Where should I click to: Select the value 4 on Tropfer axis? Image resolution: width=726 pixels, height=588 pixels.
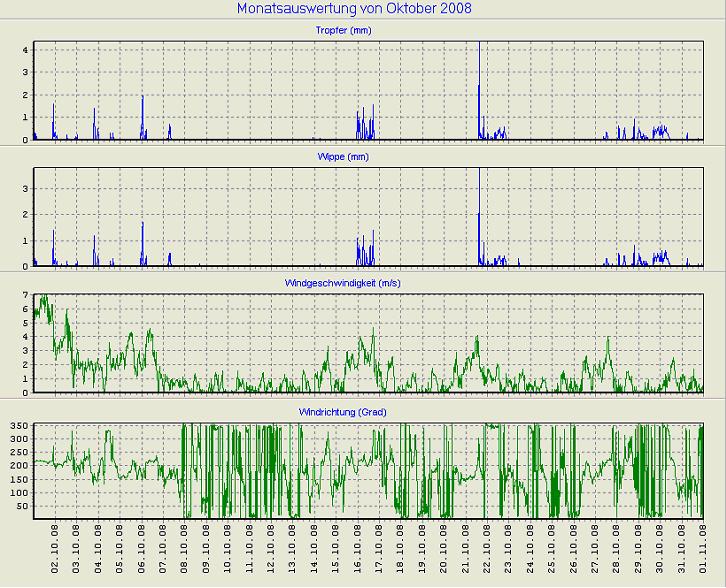(25, 48)
